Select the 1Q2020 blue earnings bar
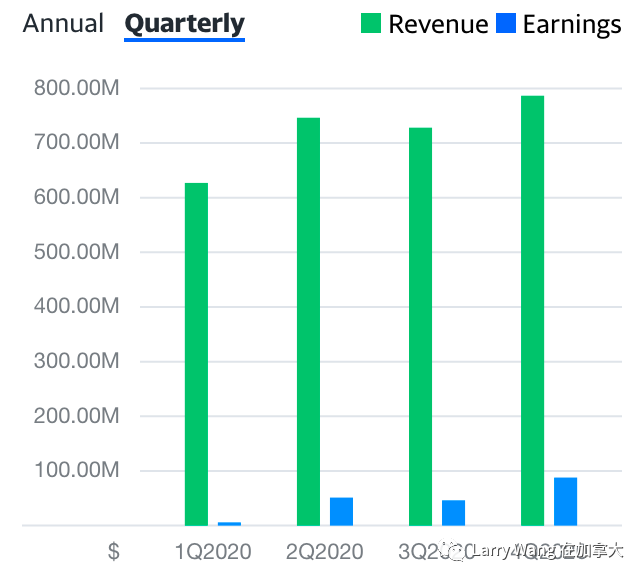Image resolution: width=644 pixels, height=580 pixels. tap(229, 524)
